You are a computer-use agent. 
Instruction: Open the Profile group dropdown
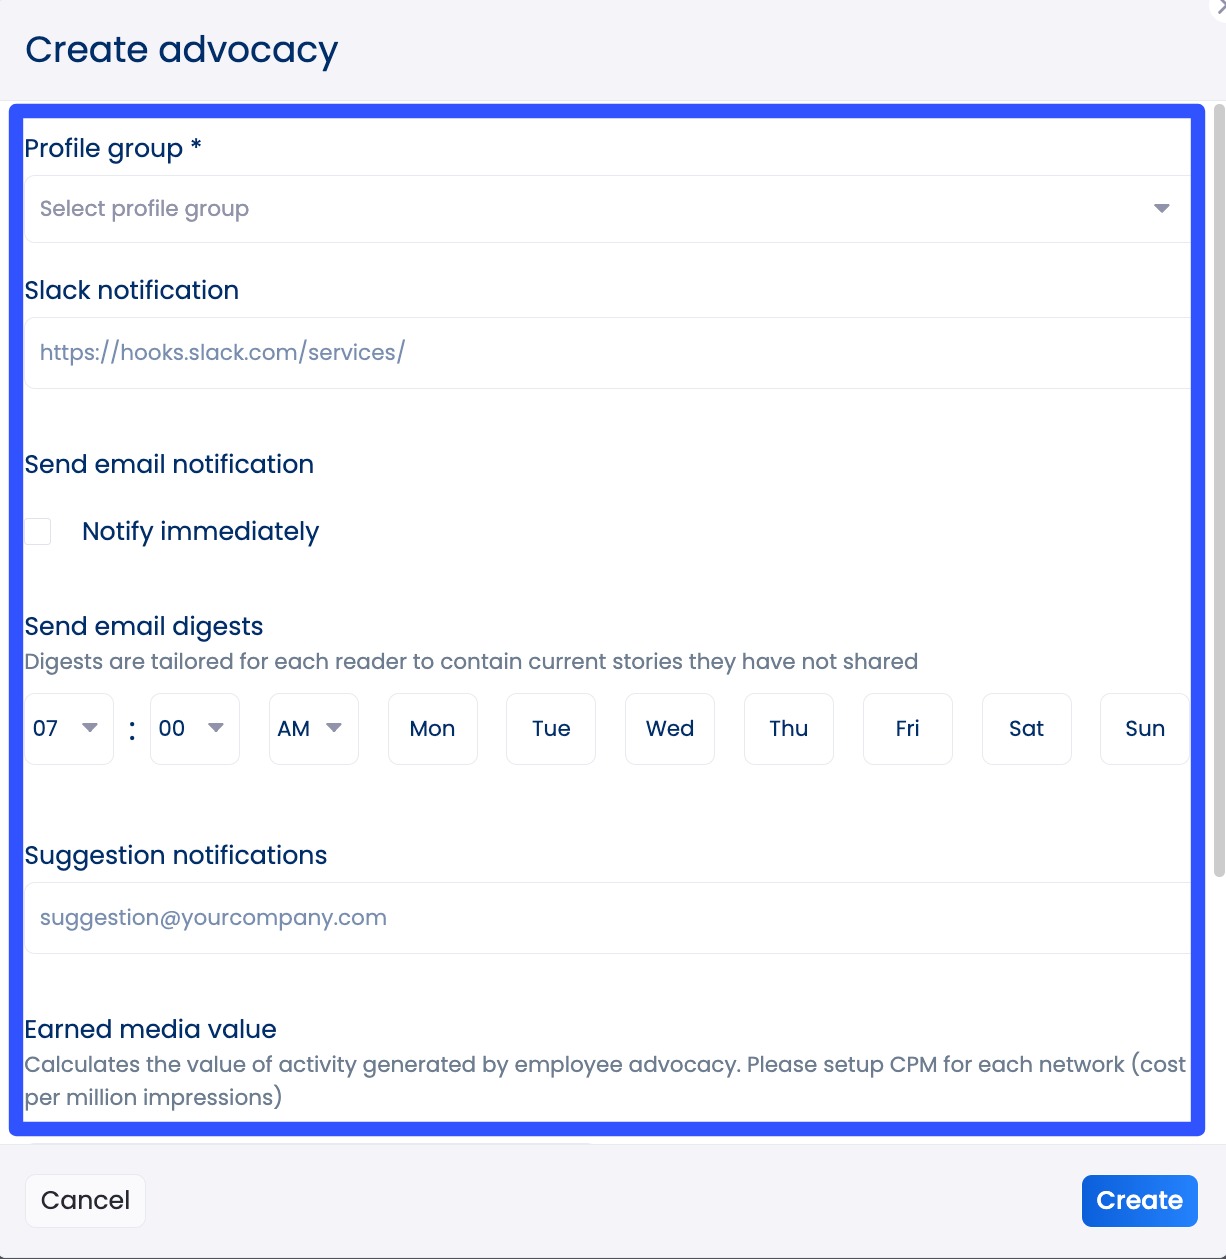[x=605, y=209]
